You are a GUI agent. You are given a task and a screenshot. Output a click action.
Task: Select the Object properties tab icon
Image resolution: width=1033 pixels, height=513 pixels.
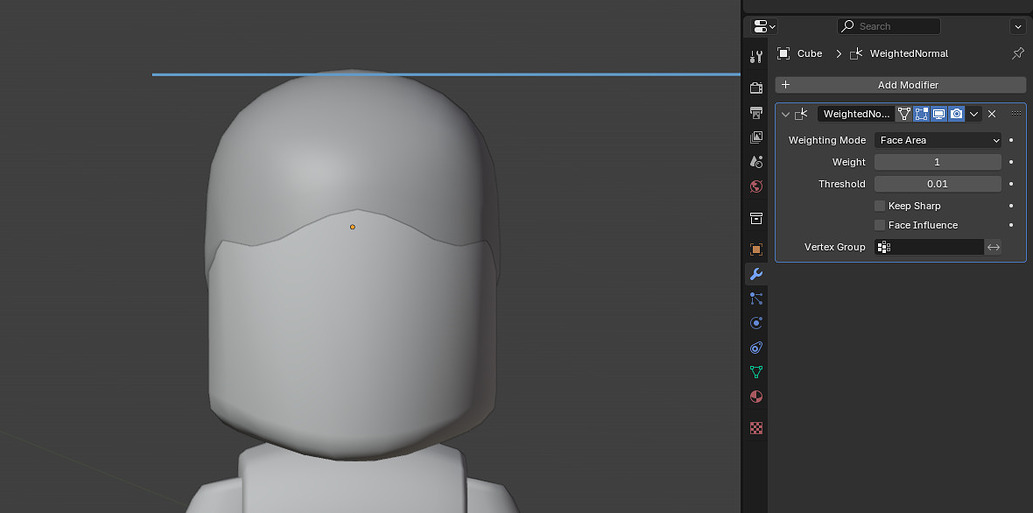point(756,249)
